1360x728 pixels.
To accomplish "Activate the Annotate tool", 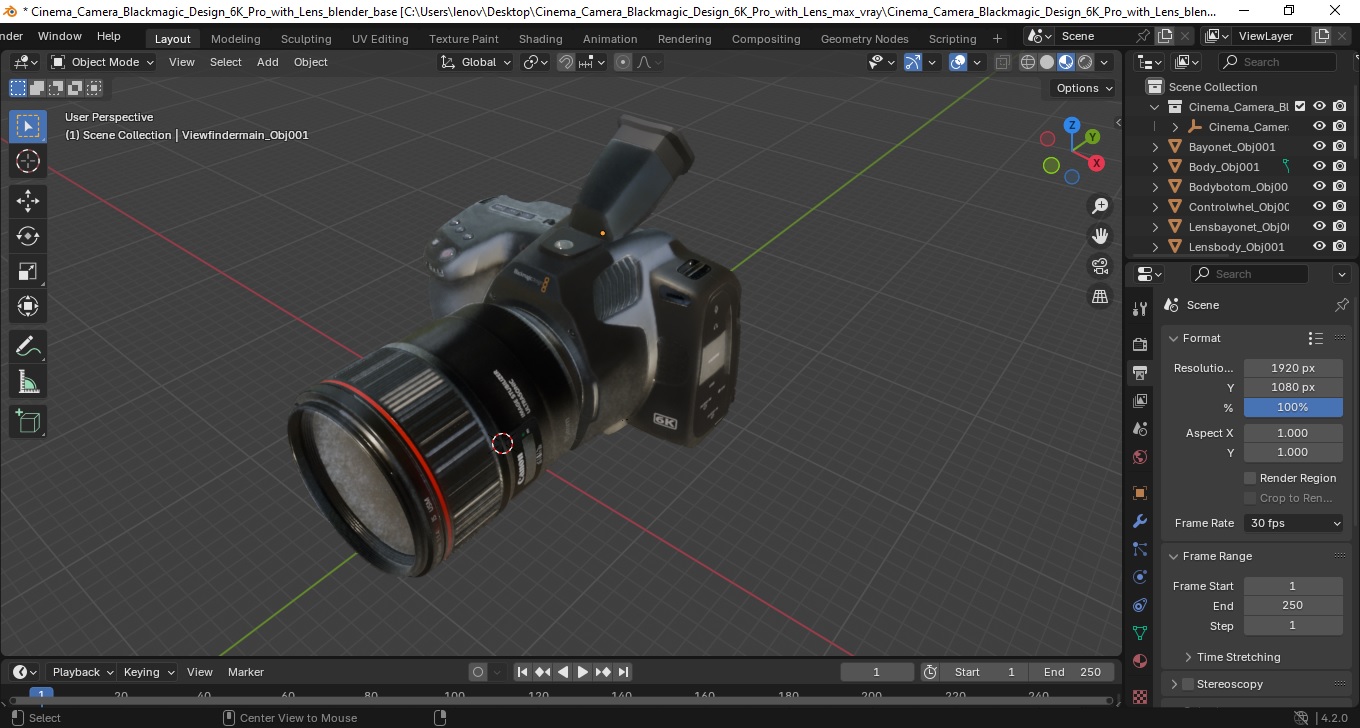I will tap(28, 347).
